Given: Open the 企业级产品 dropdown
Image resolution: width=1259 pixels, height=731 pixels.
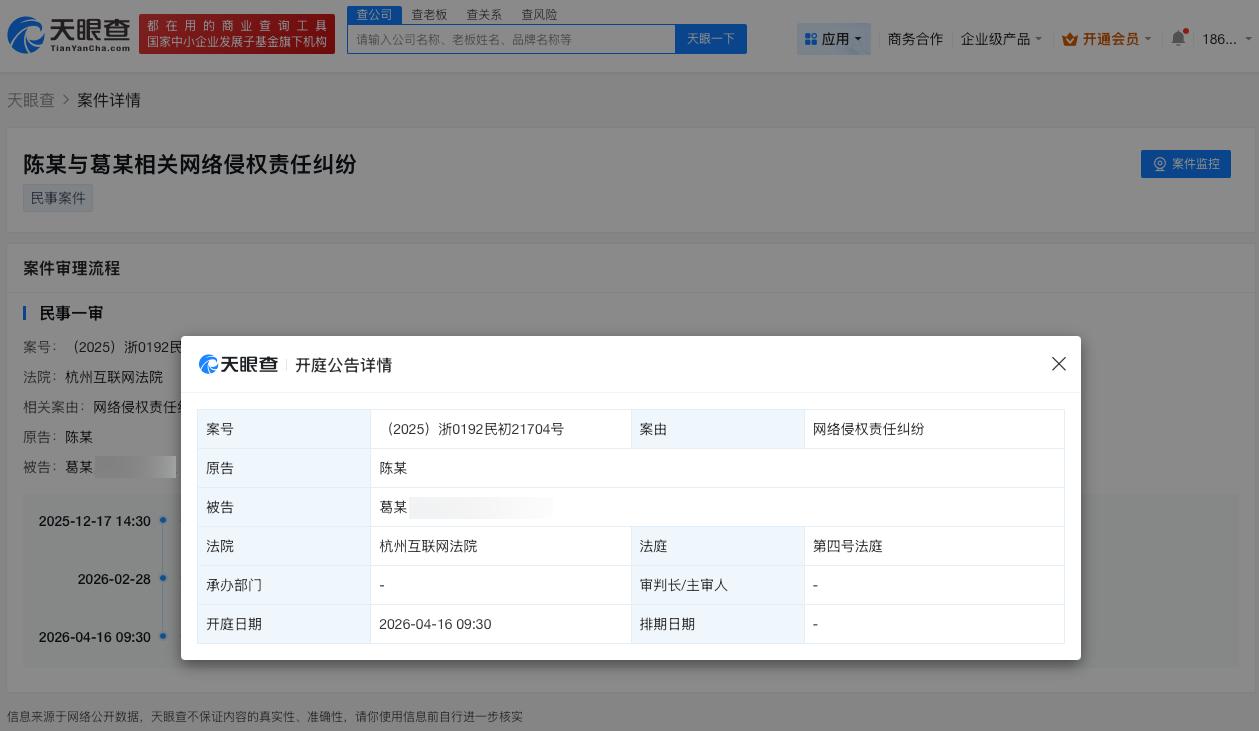Looking at the screenshot, I should [x=1001, y=39].
